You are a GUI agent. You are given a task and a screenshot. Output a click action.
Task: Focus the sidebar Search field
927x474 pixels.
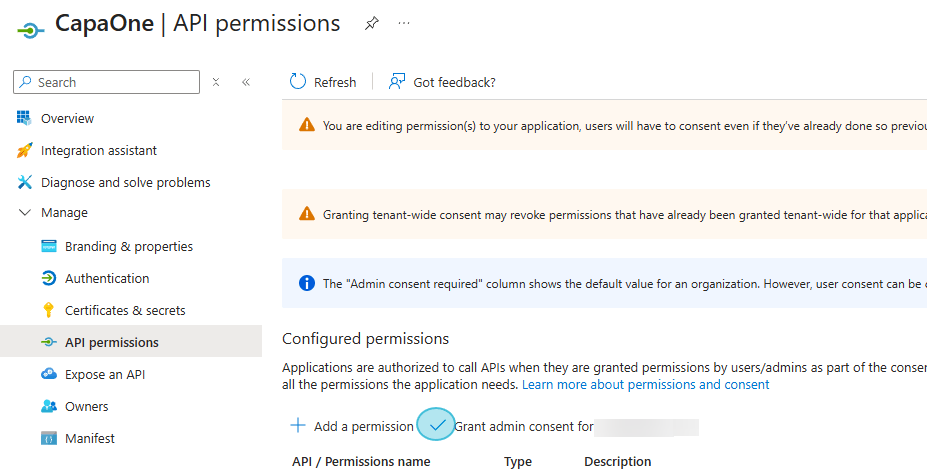click(x=106, y=82)
